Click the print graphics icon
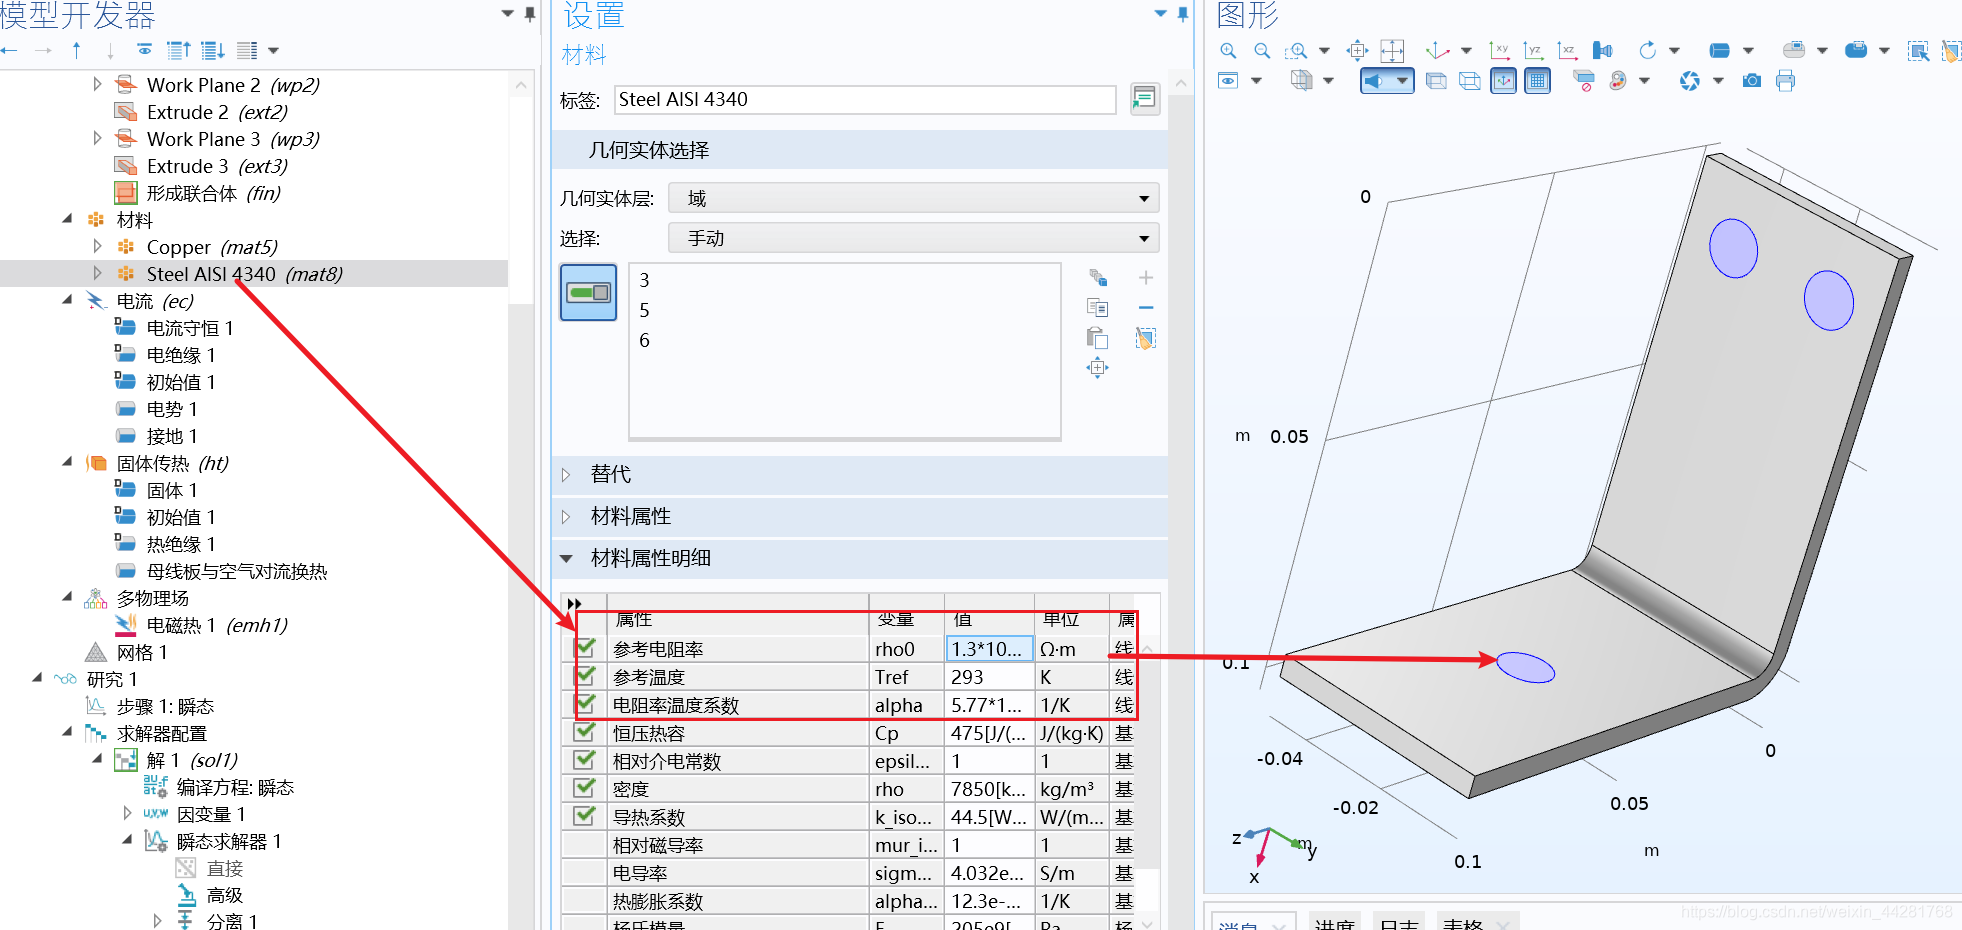The width and height of the screenshot is (1962, 930). (1786, 81)
